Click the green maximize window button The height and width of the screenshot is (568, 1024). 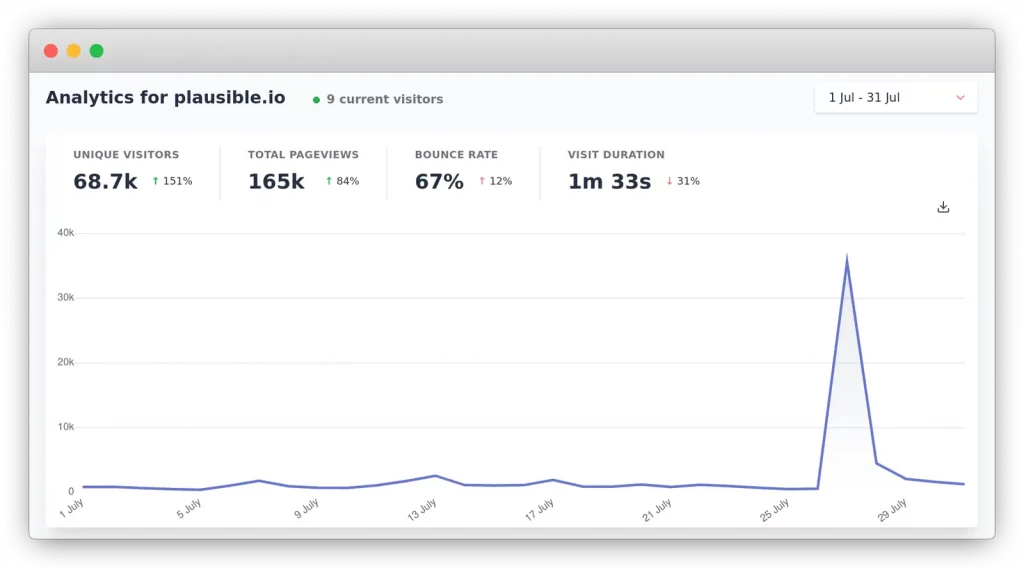click(x=97, y=51)
